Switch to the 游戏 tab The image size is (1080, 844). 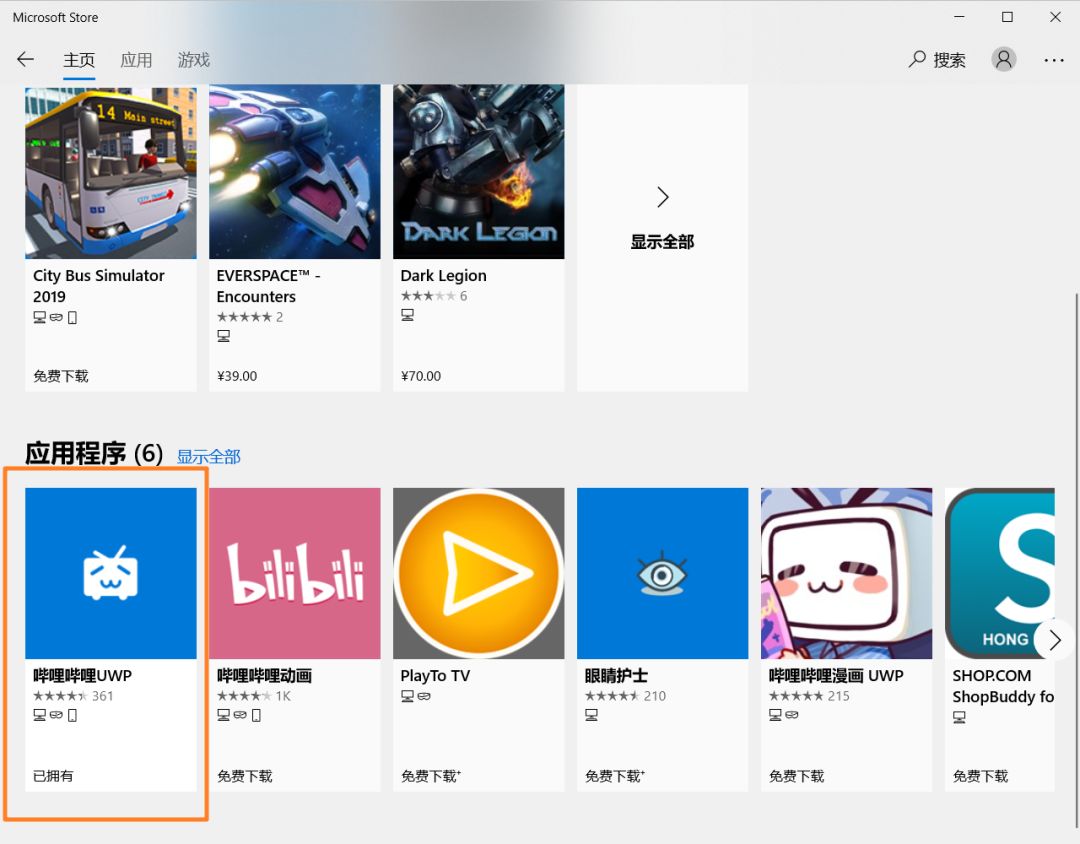click(x=194, y=60)
